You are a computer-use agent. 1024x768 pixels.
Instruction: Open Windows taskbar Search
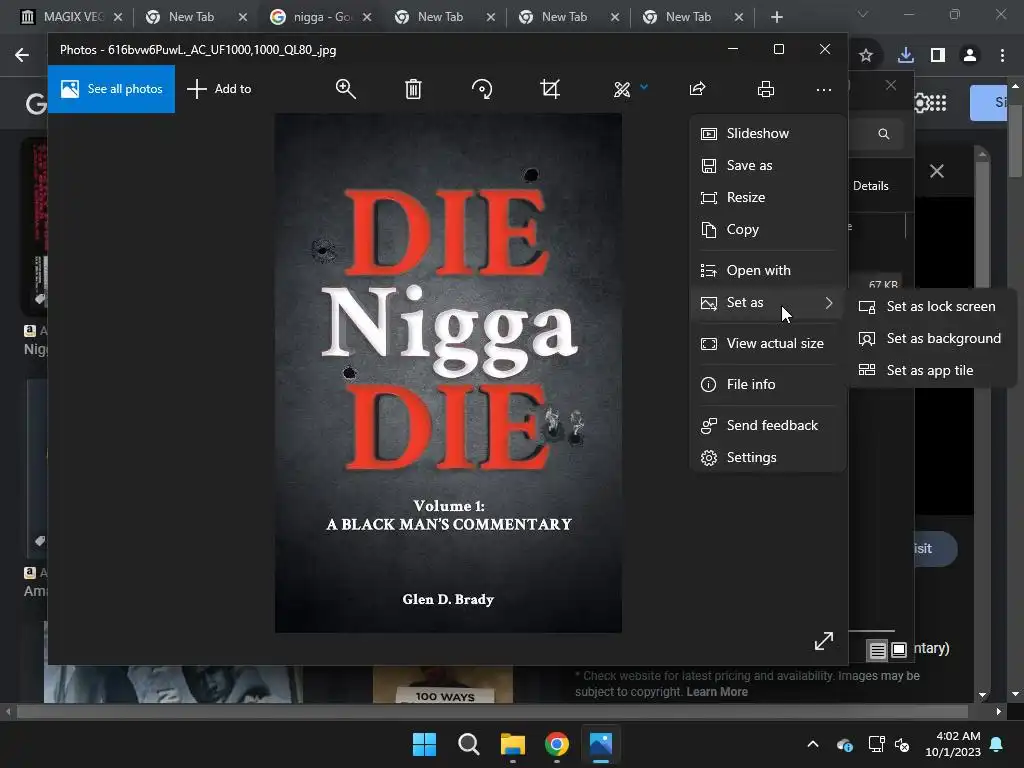(x=469, y=744)
